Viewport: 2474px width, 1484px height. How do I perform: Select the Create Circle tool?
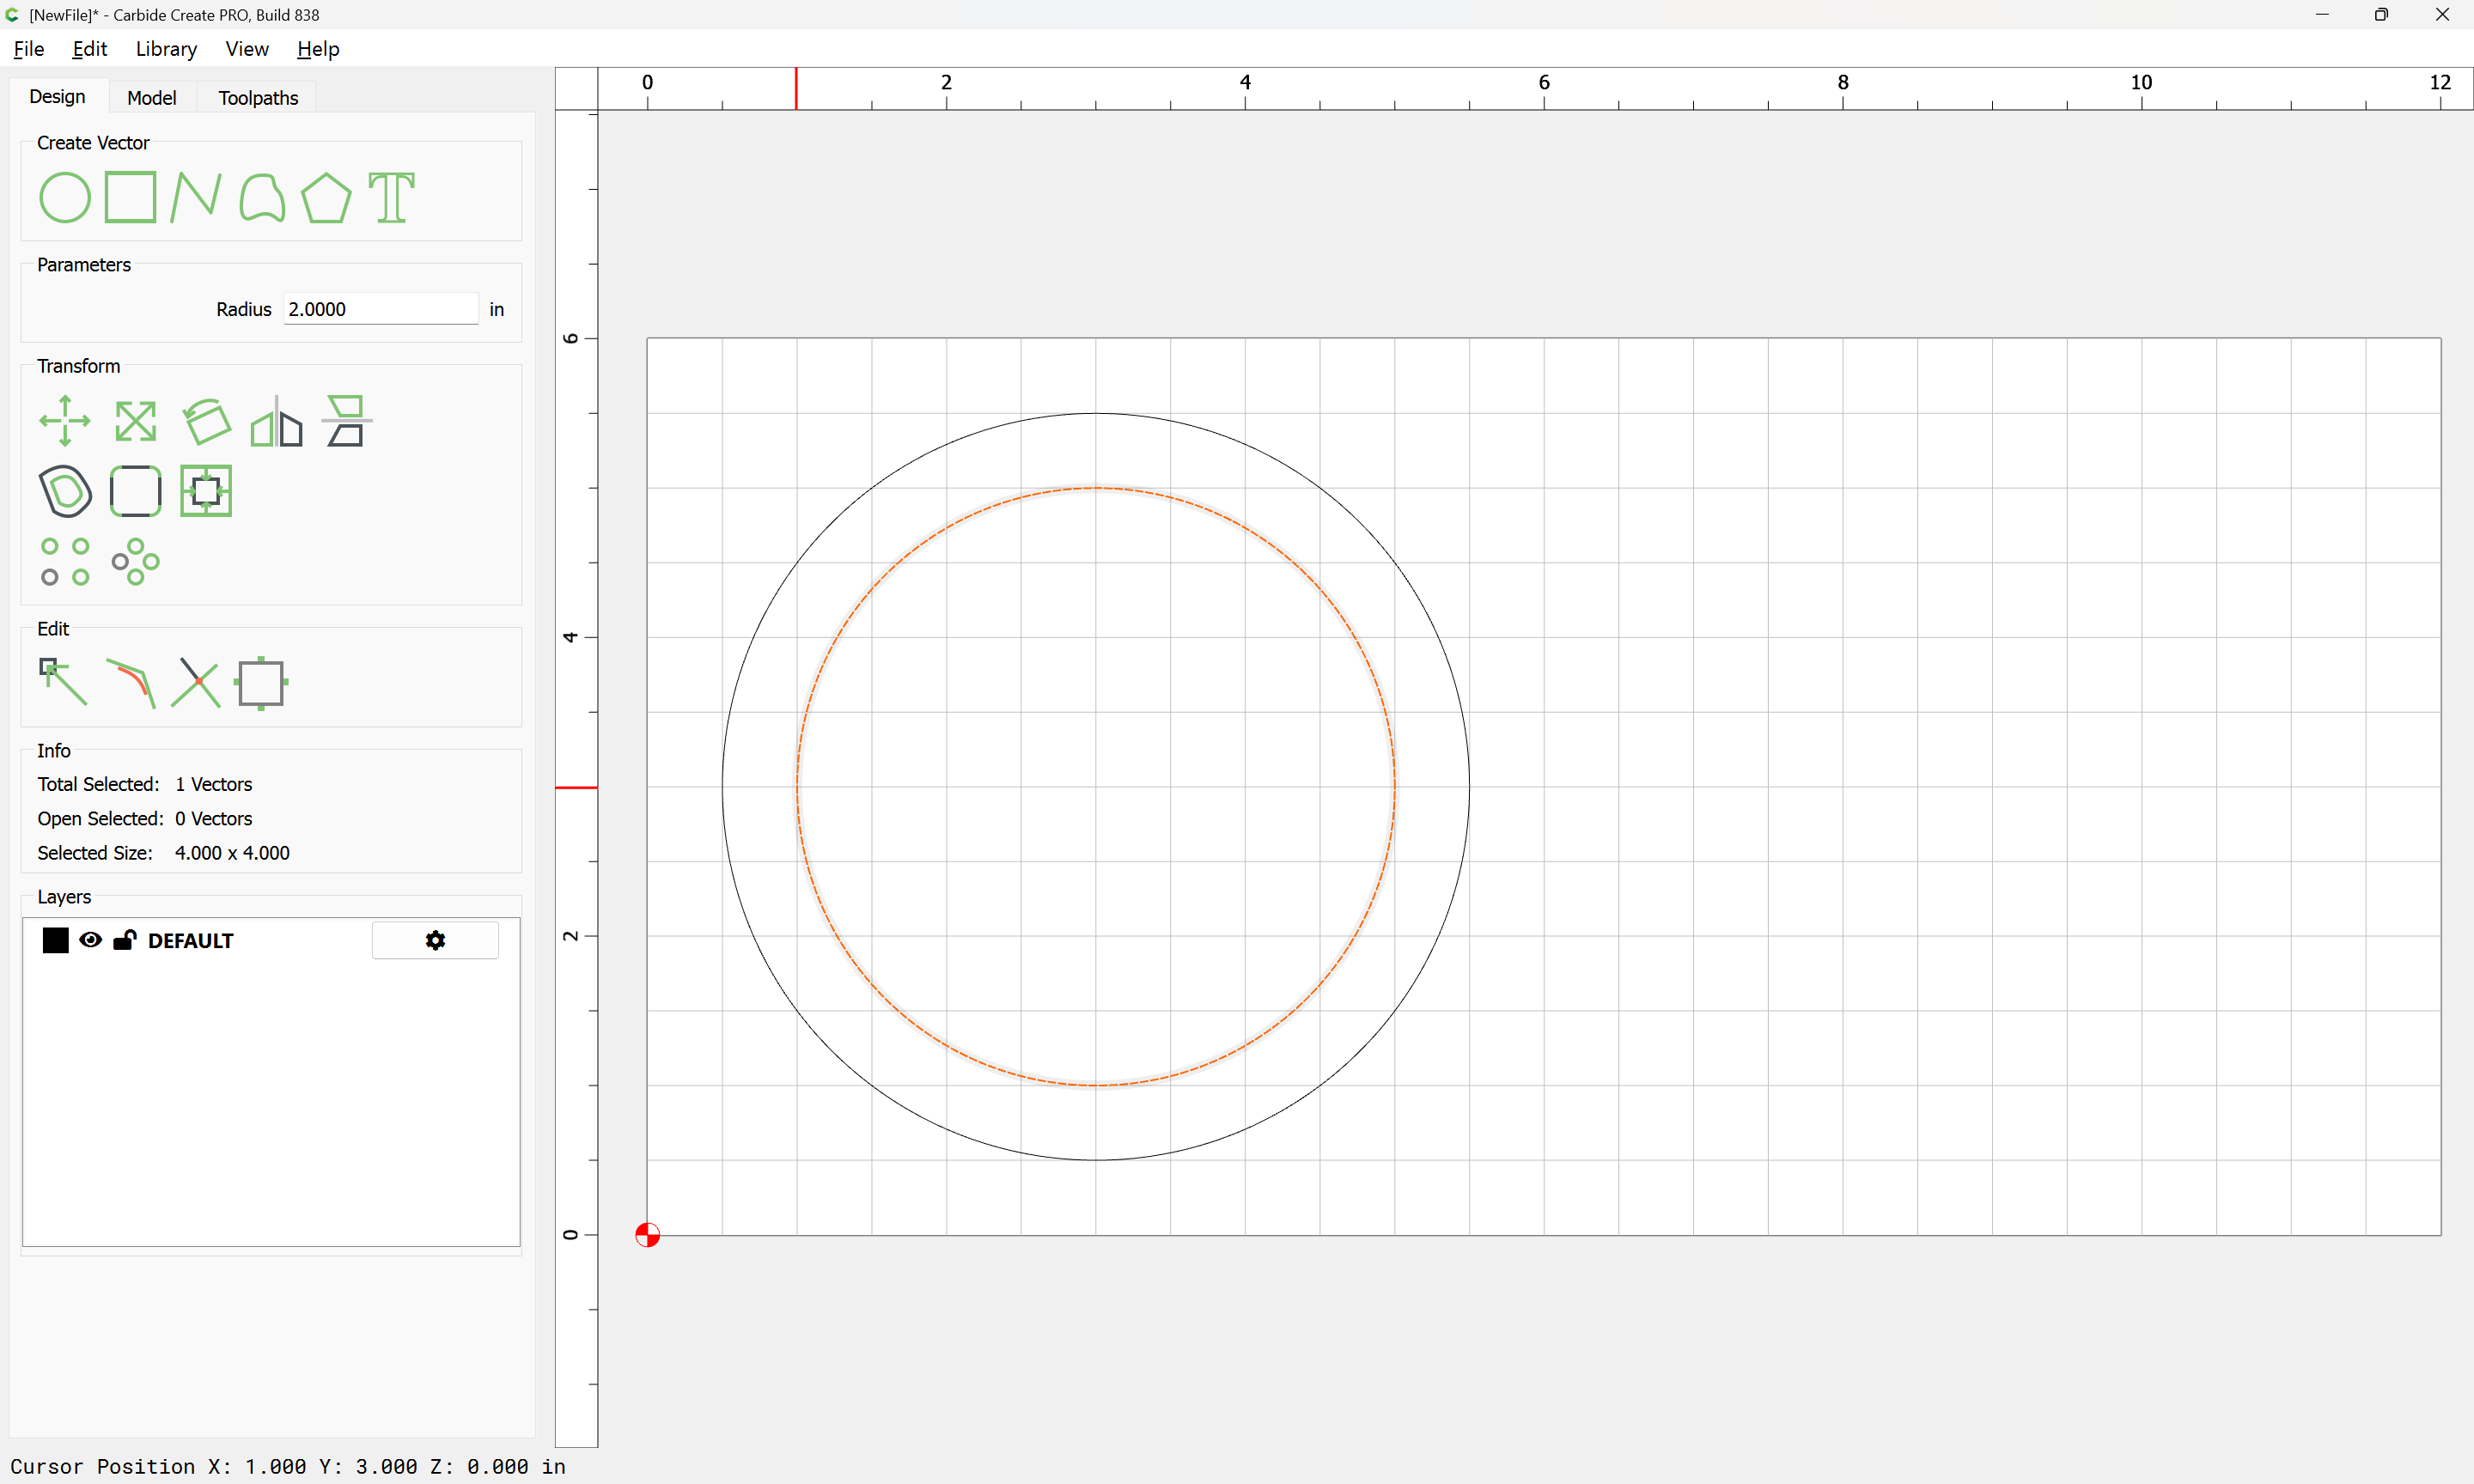[64, 197]
